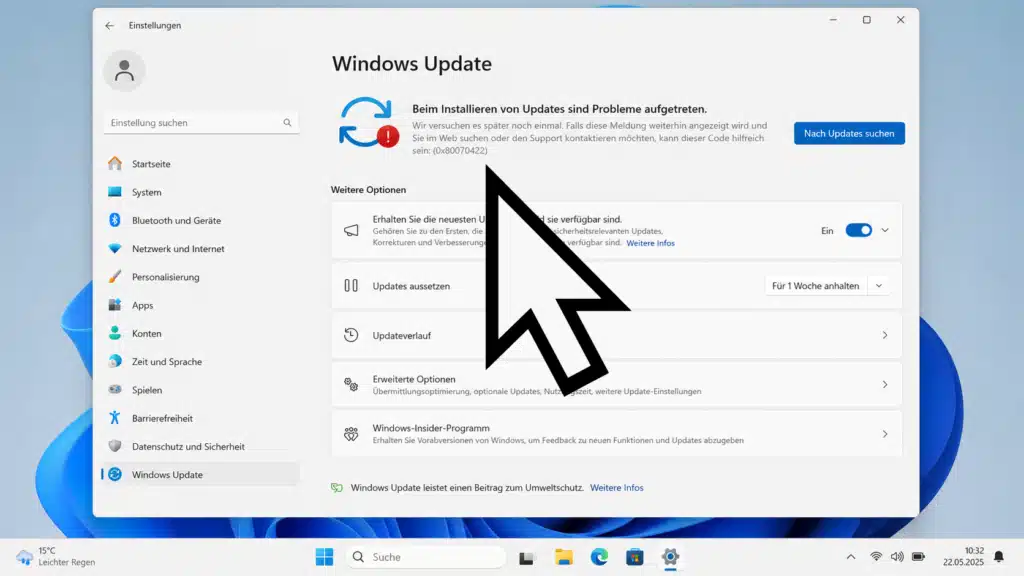Click the Wi-Fi tray icon
This screenshot has height=576, width=1024.
[876, 556]
